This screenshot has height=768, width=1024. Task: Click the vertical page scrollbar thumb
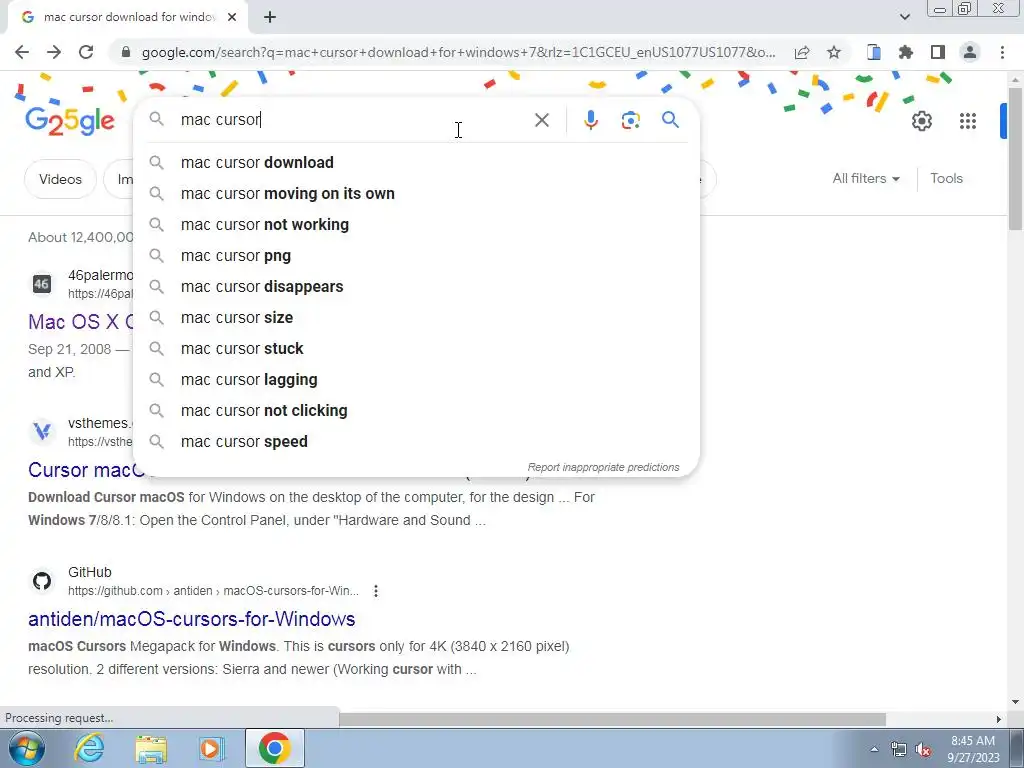pos(1015,159)
